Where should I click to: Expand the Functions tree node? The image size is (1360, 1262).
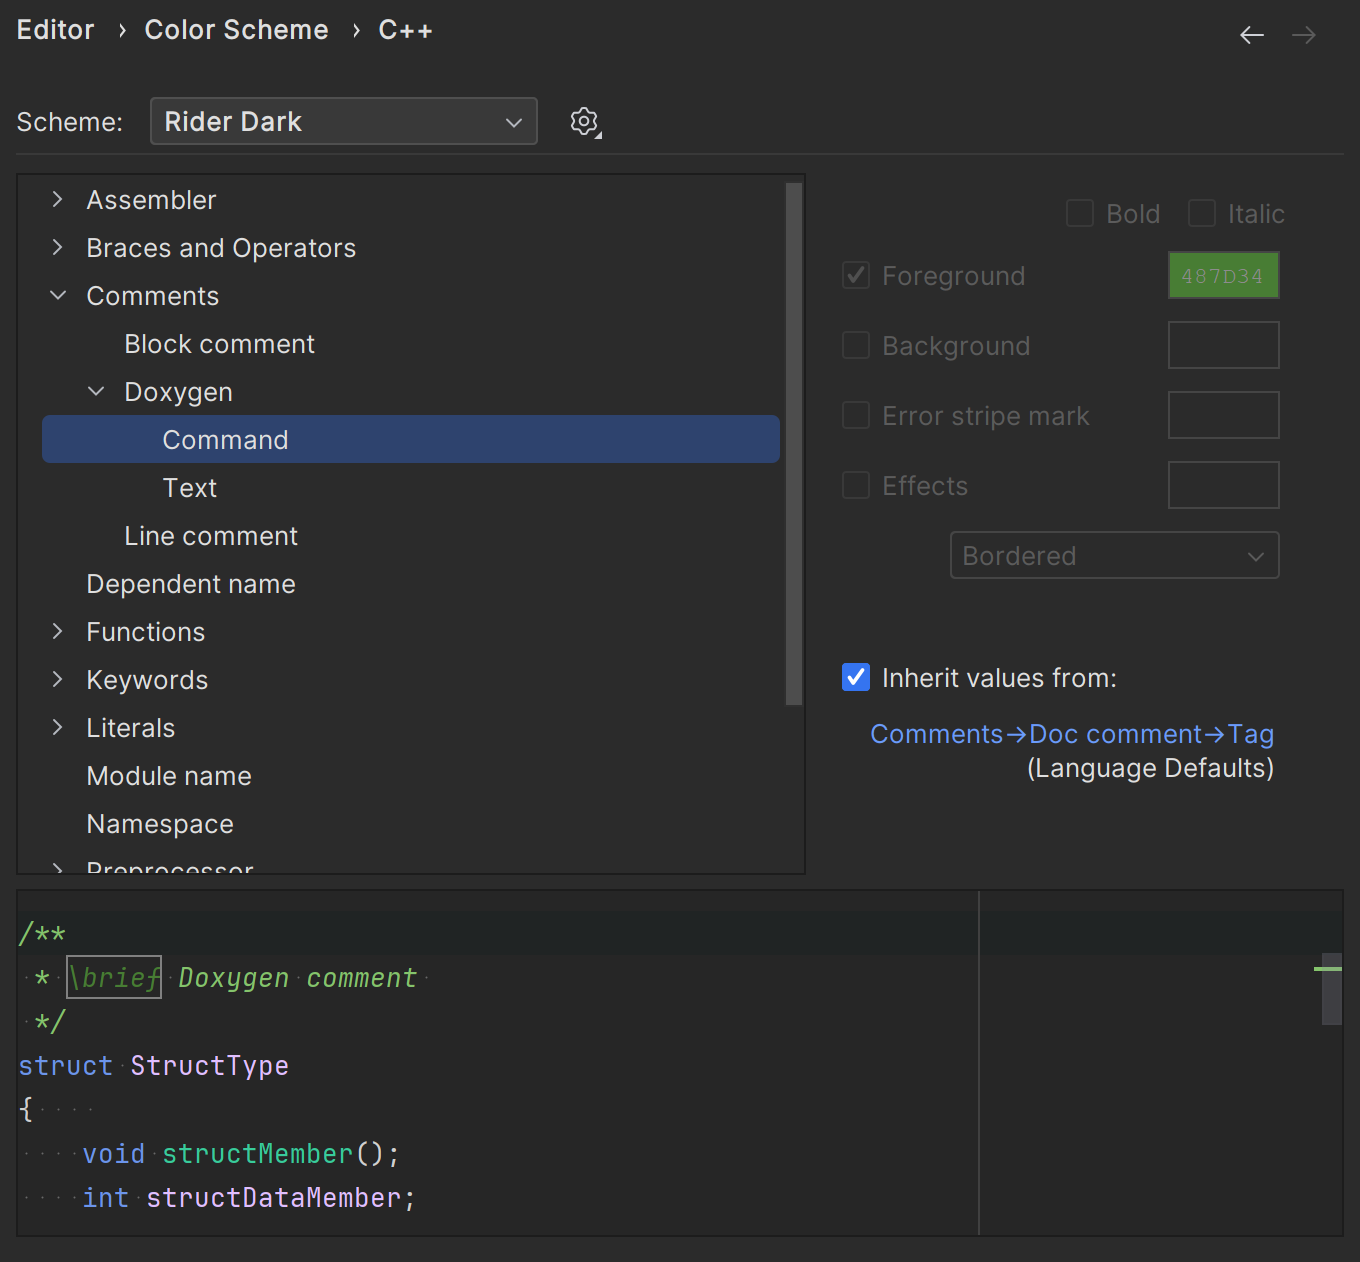tap(57, 631)
